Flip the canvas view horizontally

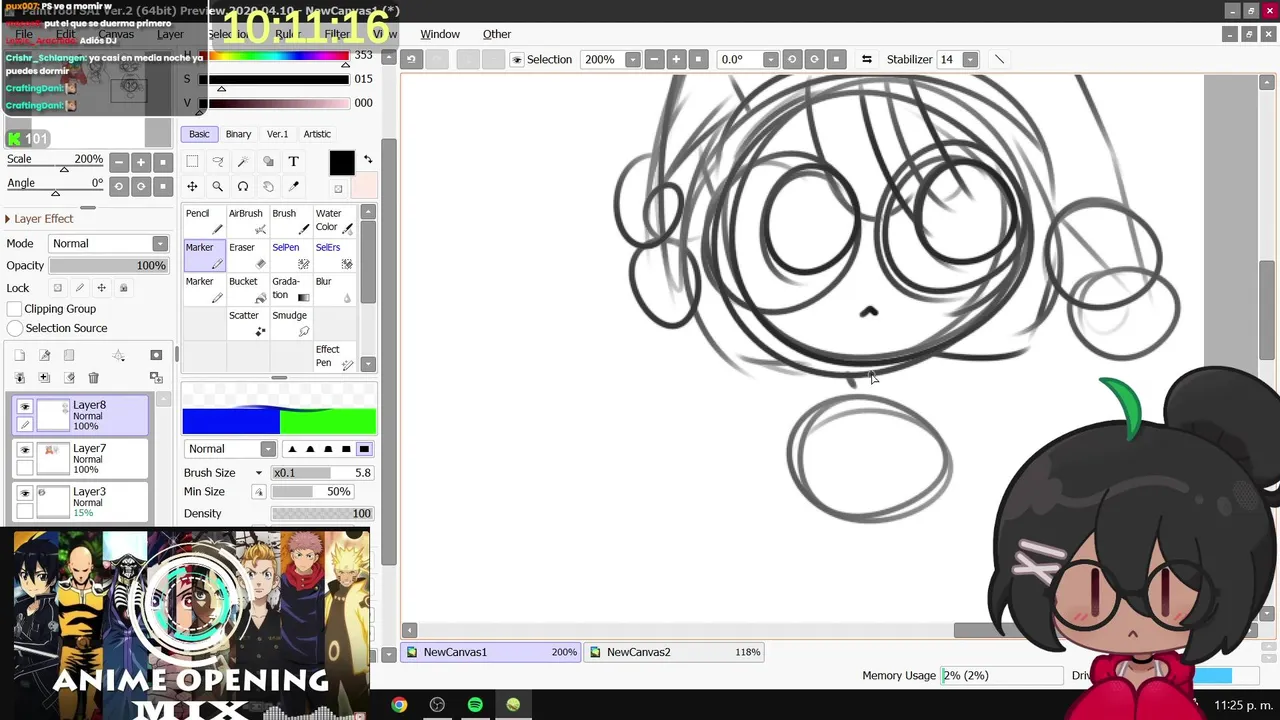pyautogui.click(x=867, y=59)
